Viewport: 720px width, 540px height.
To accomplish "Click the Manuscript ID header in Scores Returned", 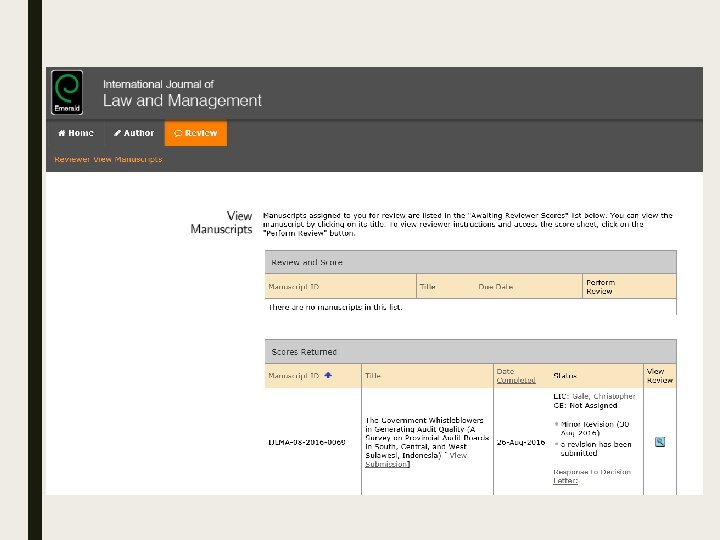I will [293, 376].
